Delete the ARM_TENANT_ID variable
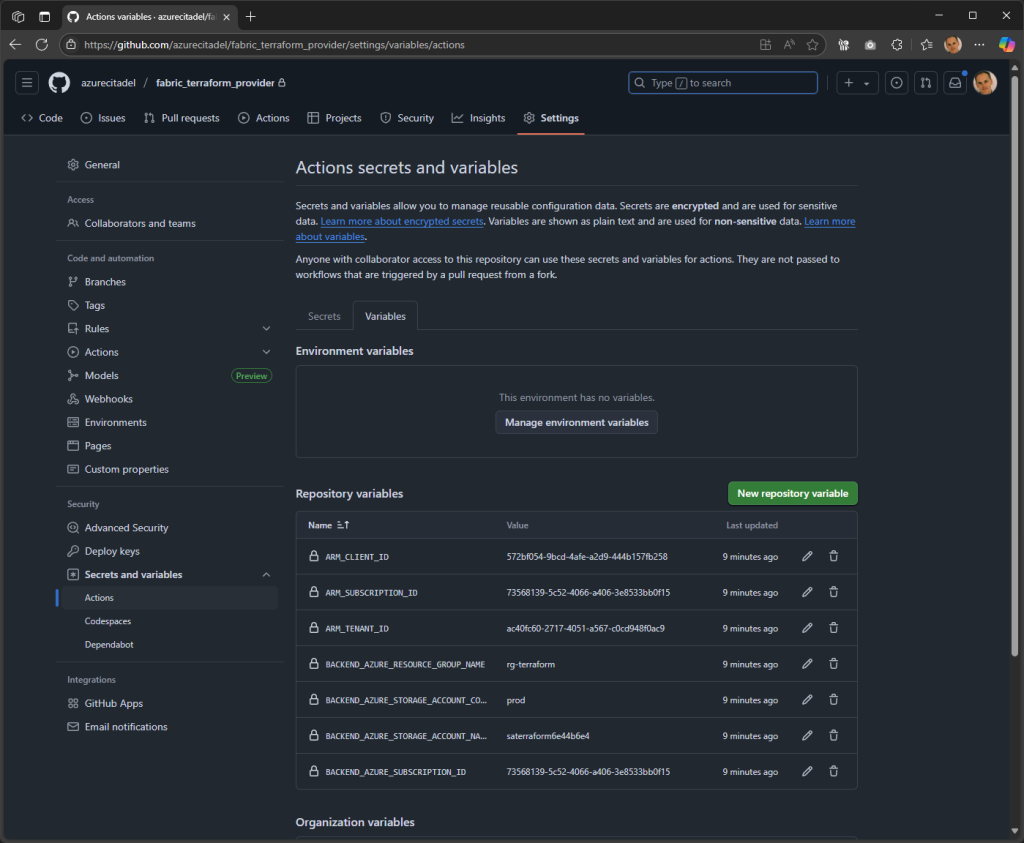 coord(833,628)
